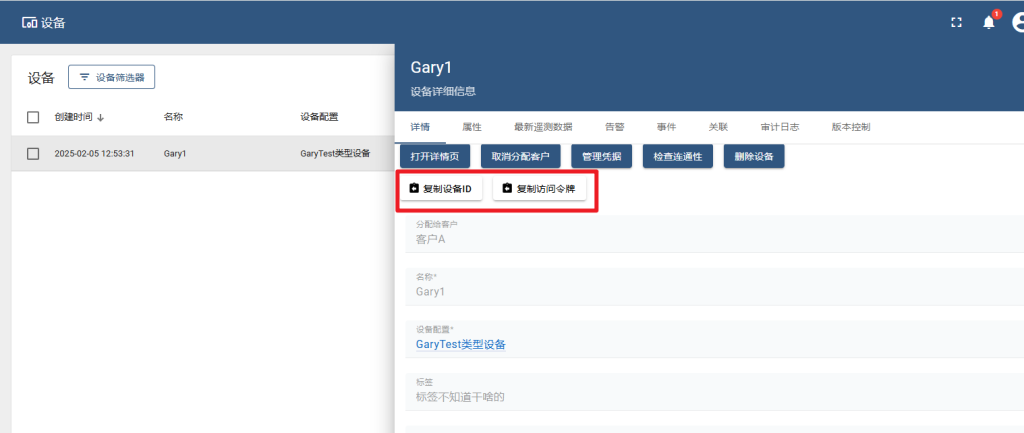Screen dimensions: 1024x433
Task: Open the GaryTest类型设备 profile link
Action: 460,344
